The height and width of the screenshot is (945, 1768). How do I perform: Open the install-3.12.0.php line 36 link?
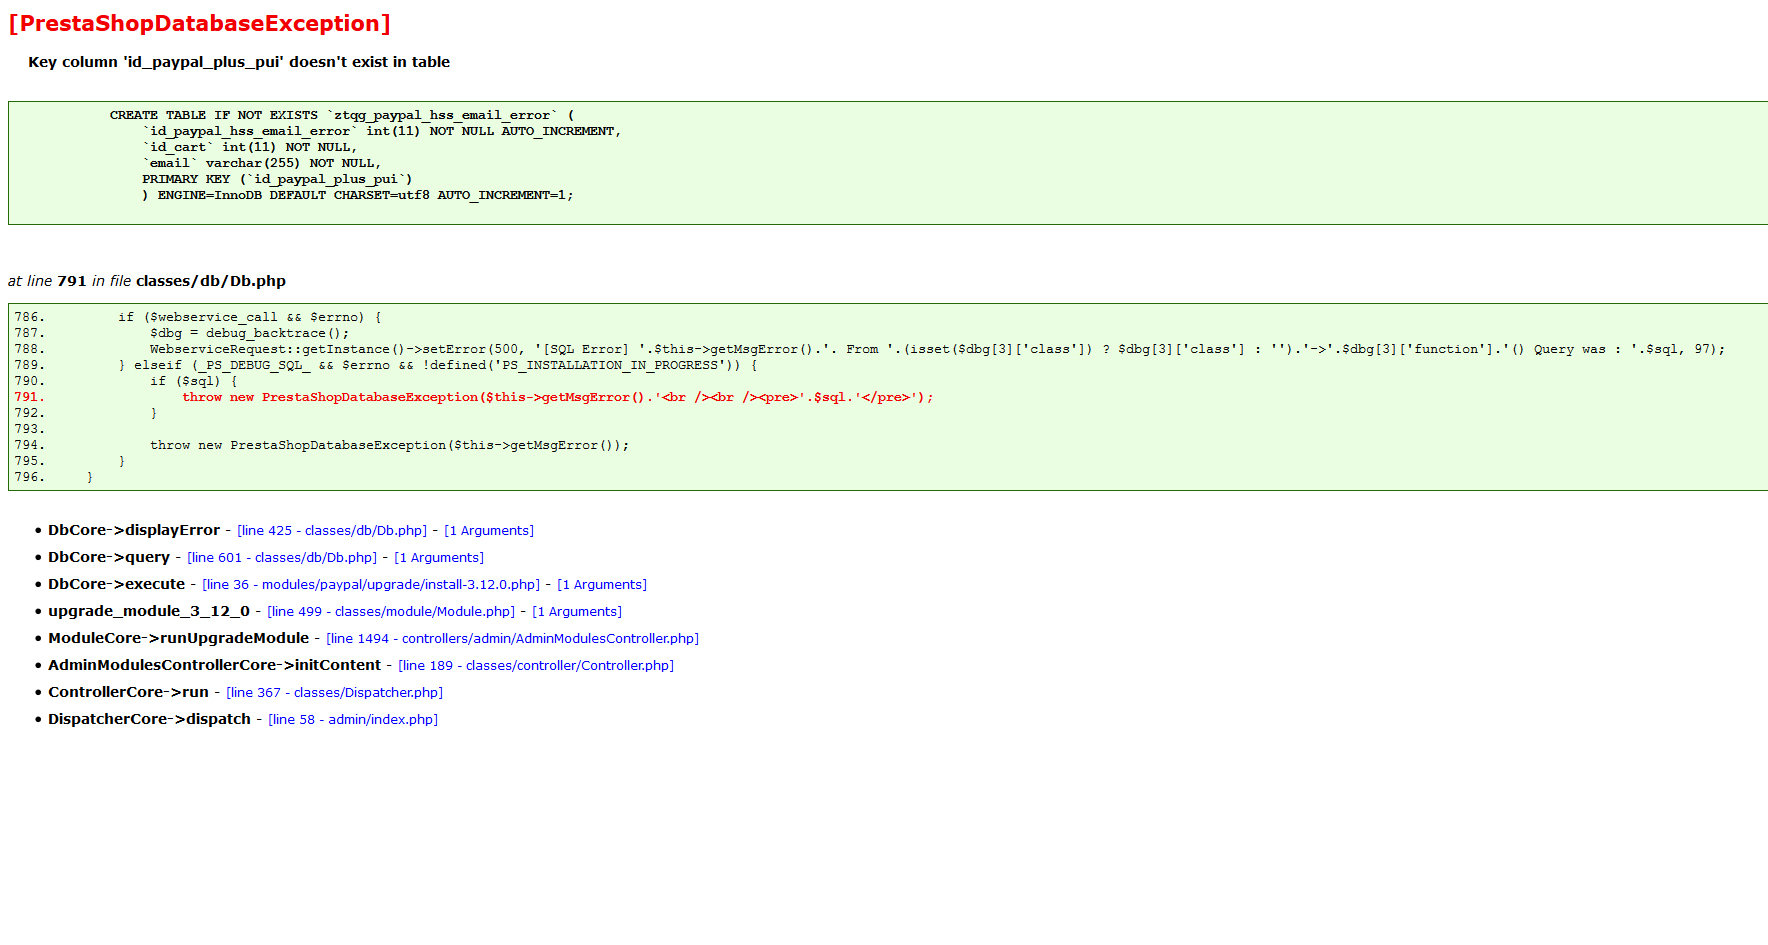[371, 585]
